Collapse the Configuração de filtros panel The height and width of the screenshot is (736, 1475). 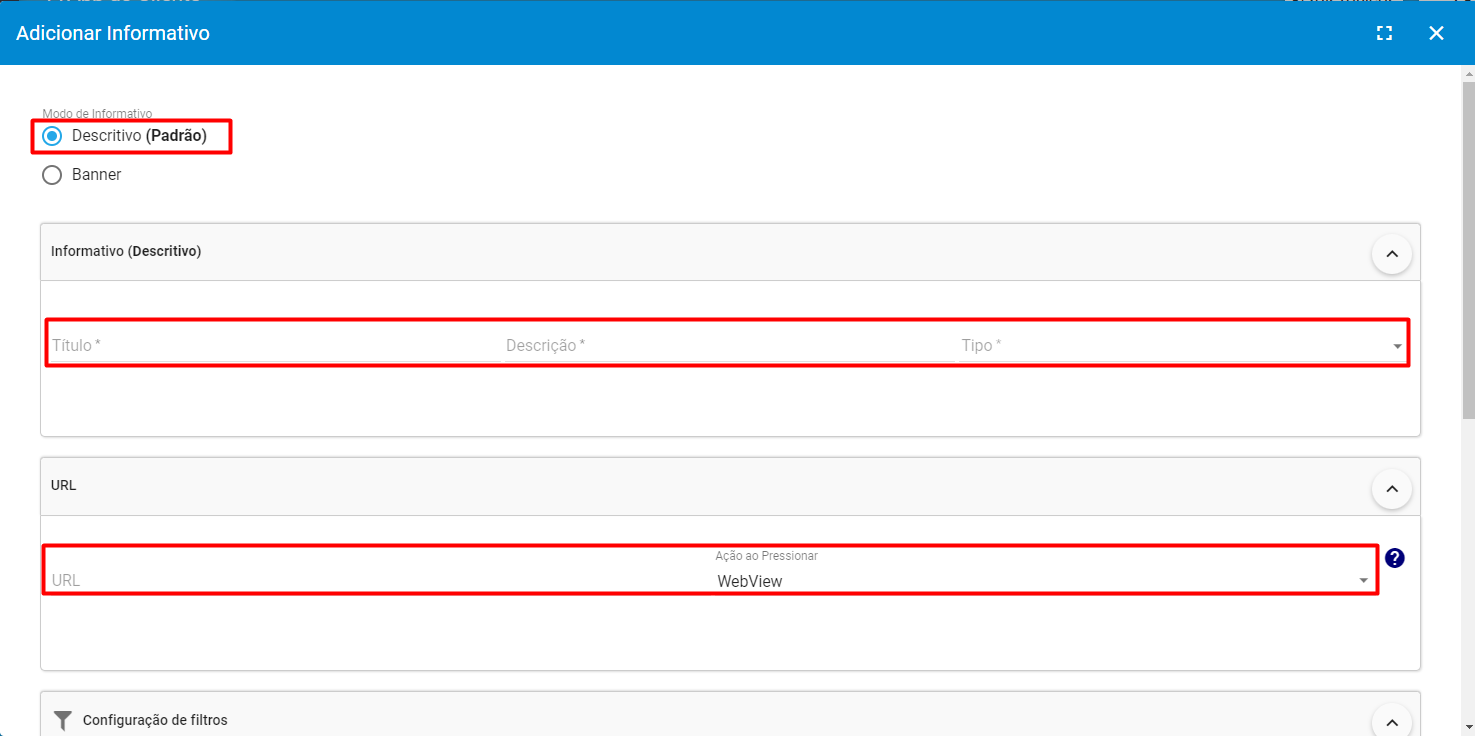point(1391,720)
